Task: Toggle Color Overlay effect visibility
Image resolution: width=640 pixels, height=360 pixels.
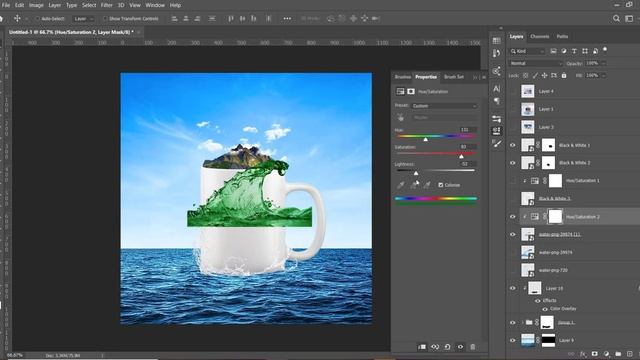Action: click(x=545, y=309)
